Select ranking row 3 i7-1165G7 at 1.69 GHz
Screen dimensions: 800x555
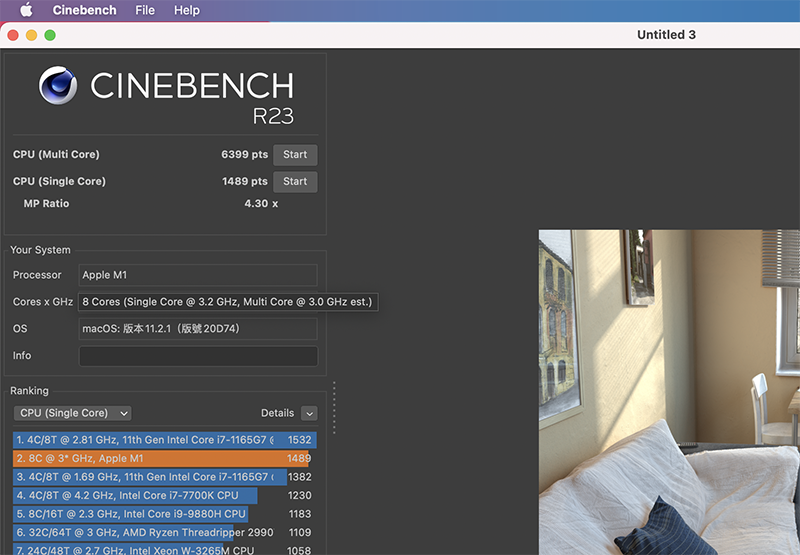coord(163,476)
